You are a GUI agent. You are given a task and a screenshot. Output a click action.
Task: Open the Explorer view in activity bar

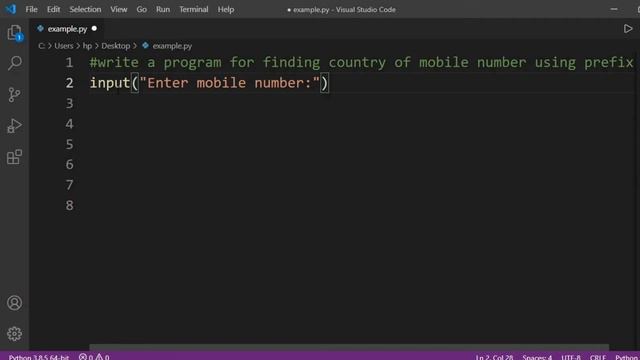[x=15, y=32]
